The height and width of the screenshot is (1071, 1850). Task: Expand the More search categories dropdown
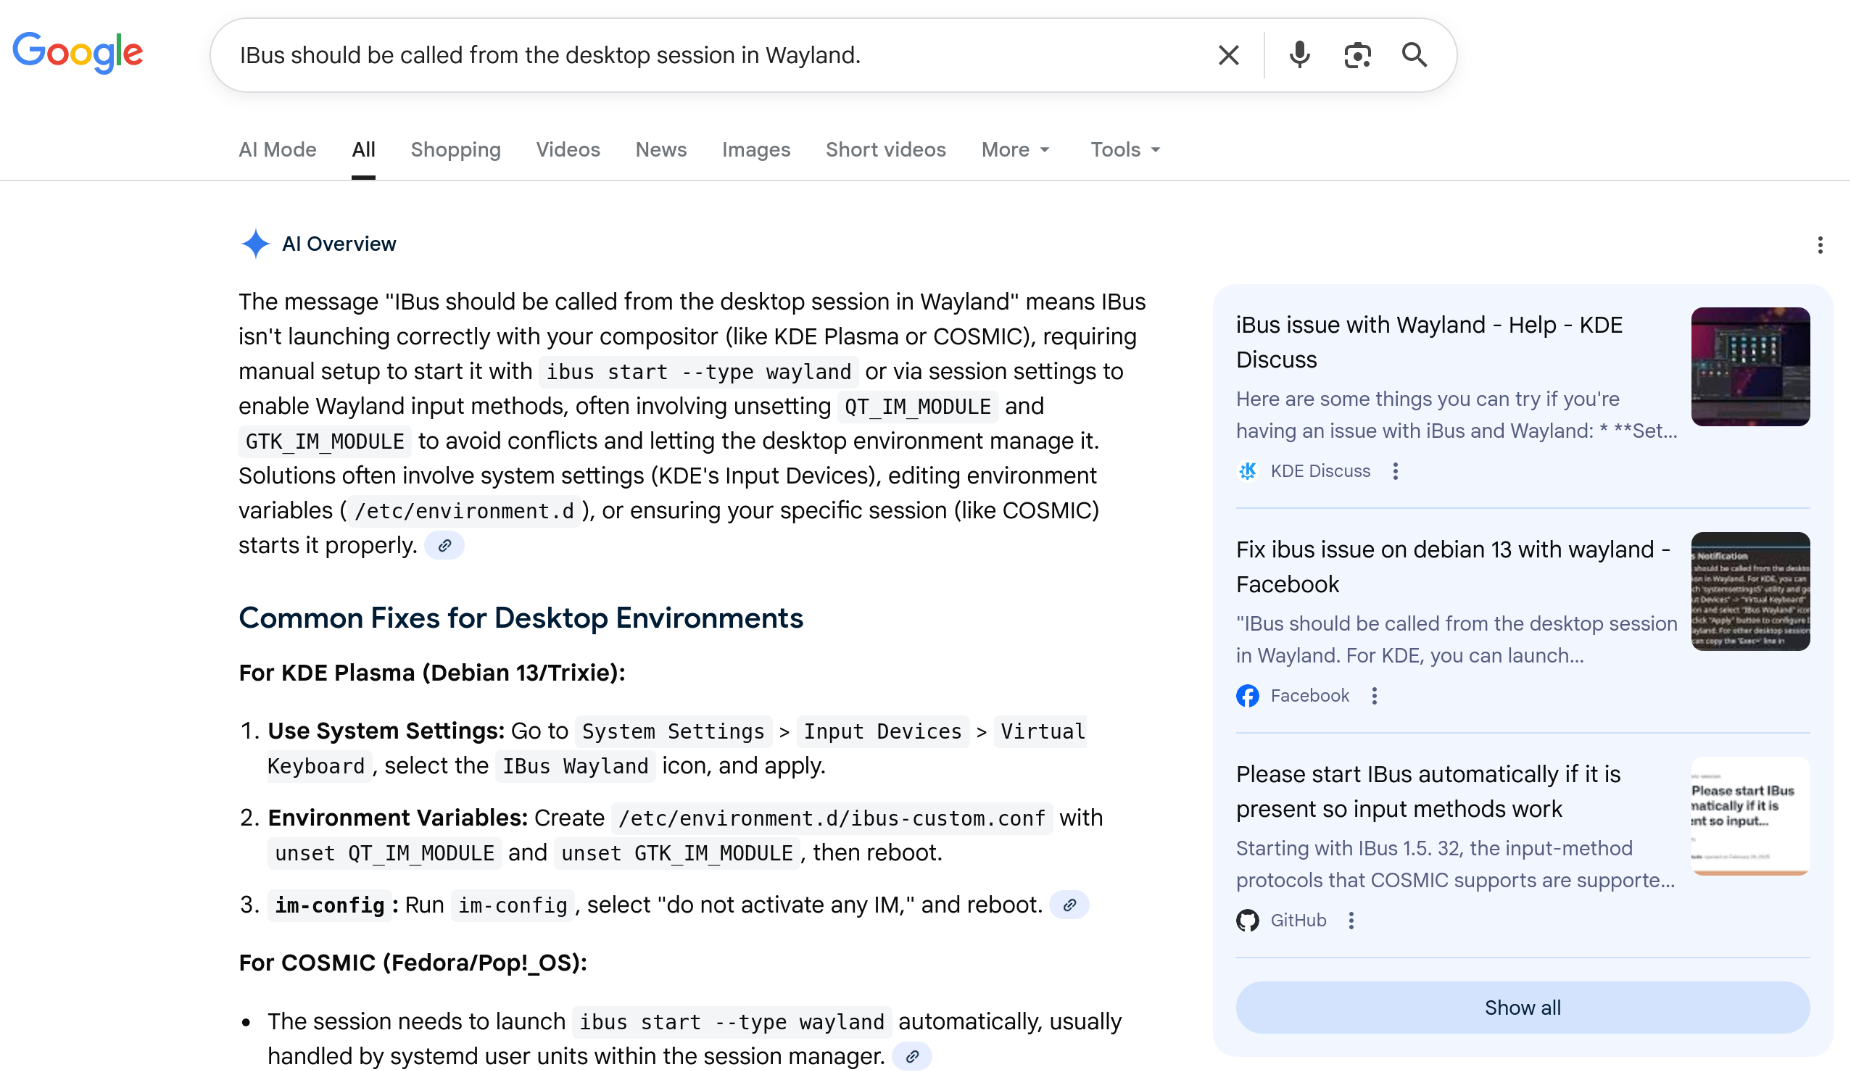coord(1016,149)
